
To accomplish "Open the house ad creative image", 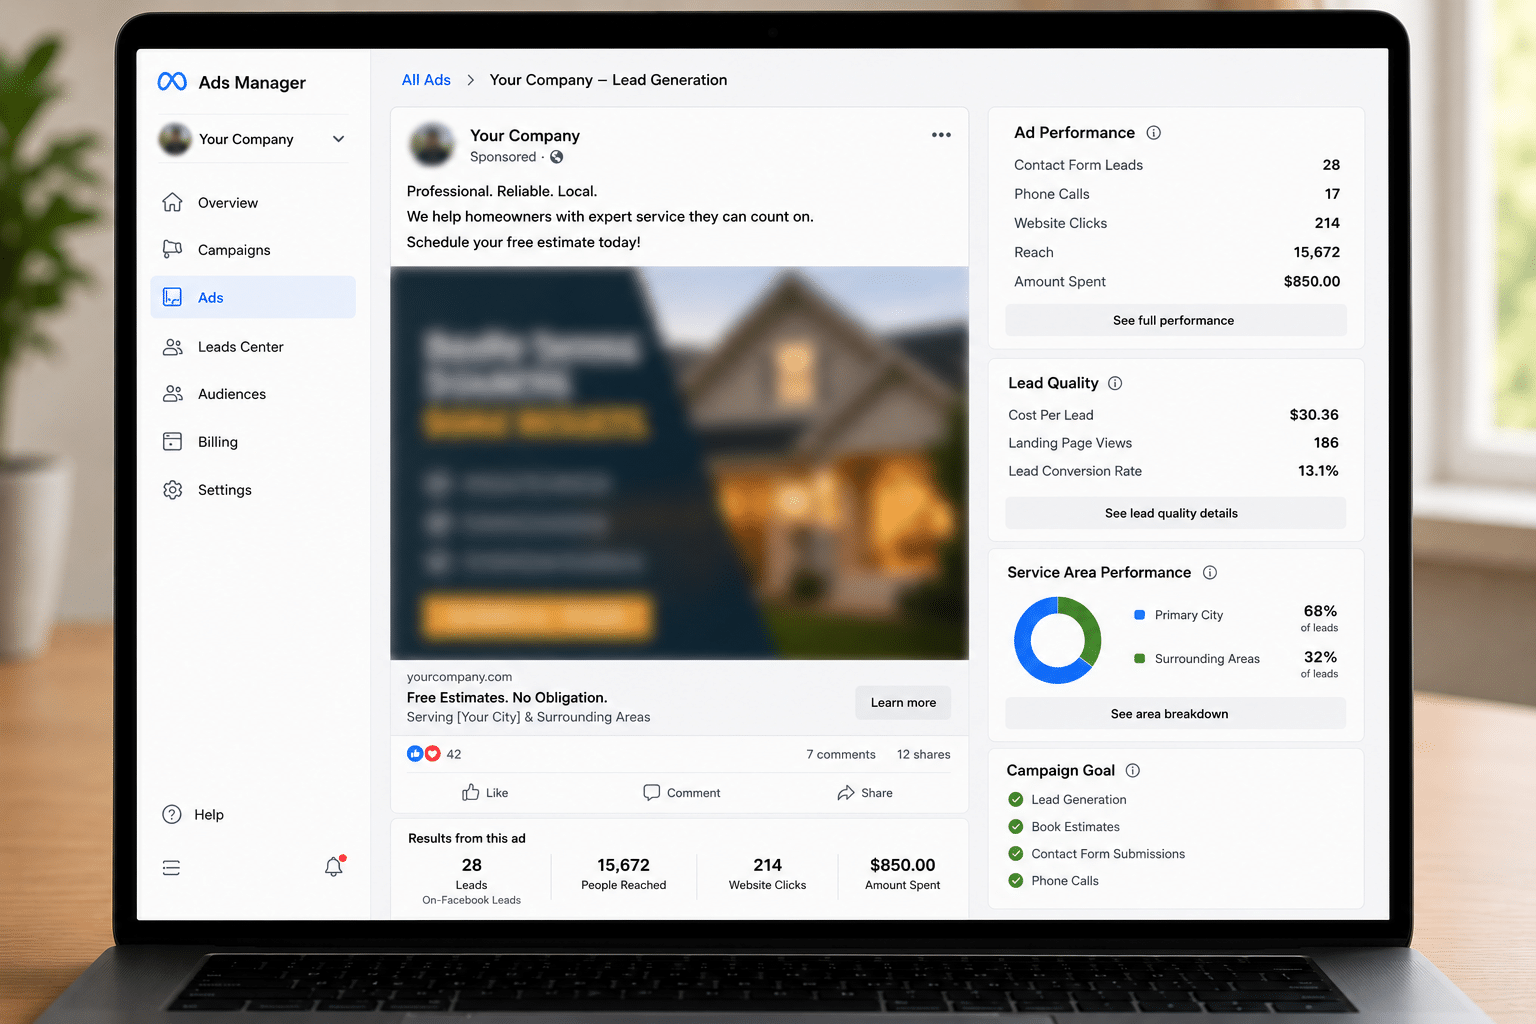I will [x=679, y=463].
